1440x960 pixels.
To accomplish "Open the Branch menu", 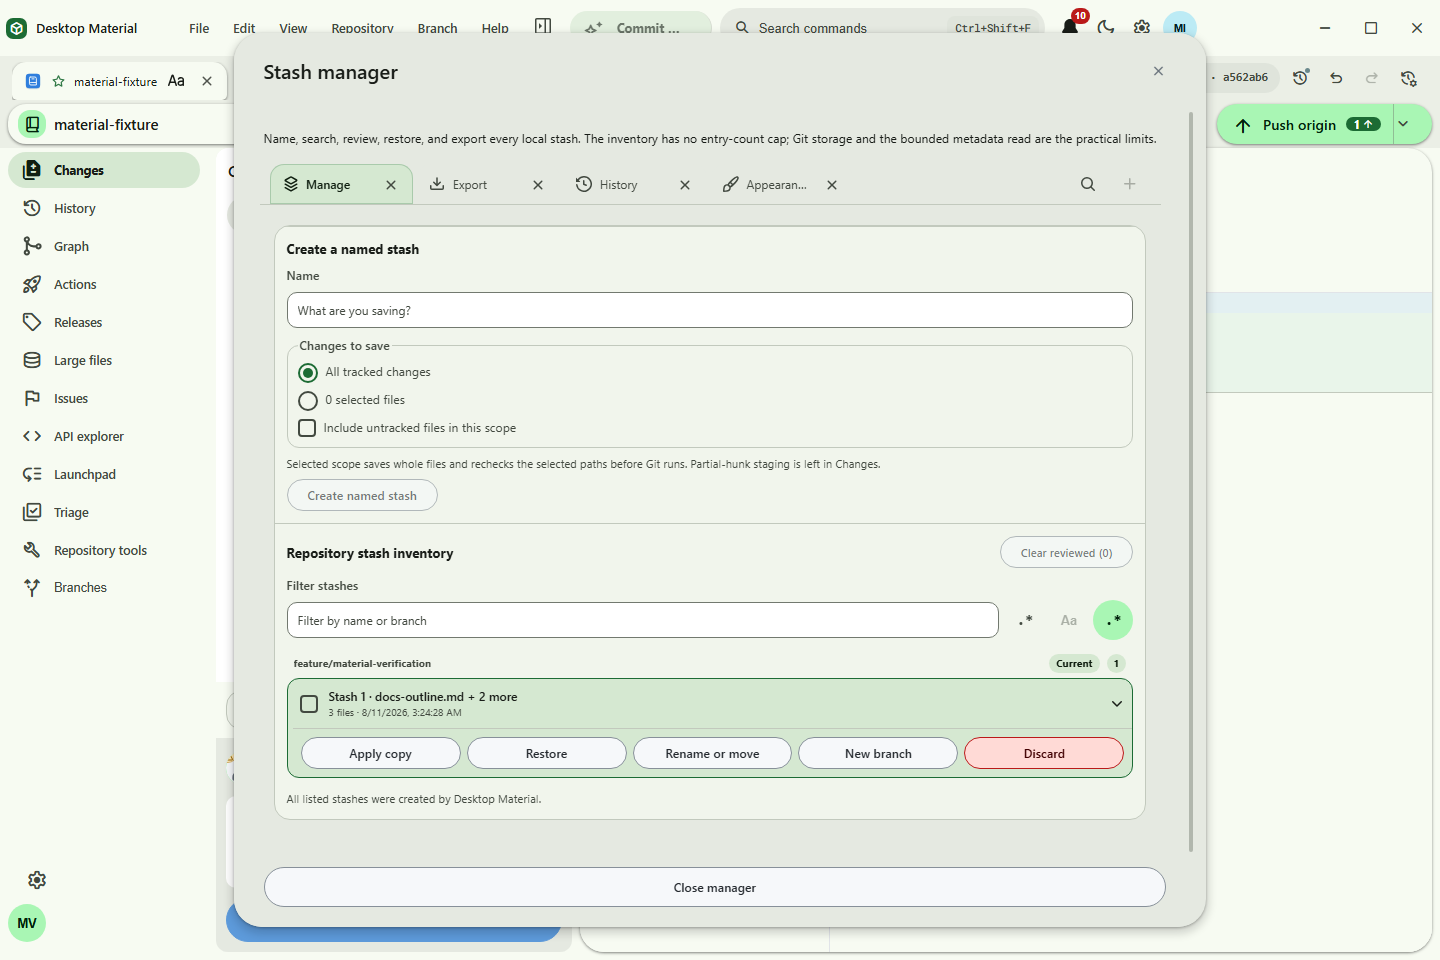I will point(437,28).
